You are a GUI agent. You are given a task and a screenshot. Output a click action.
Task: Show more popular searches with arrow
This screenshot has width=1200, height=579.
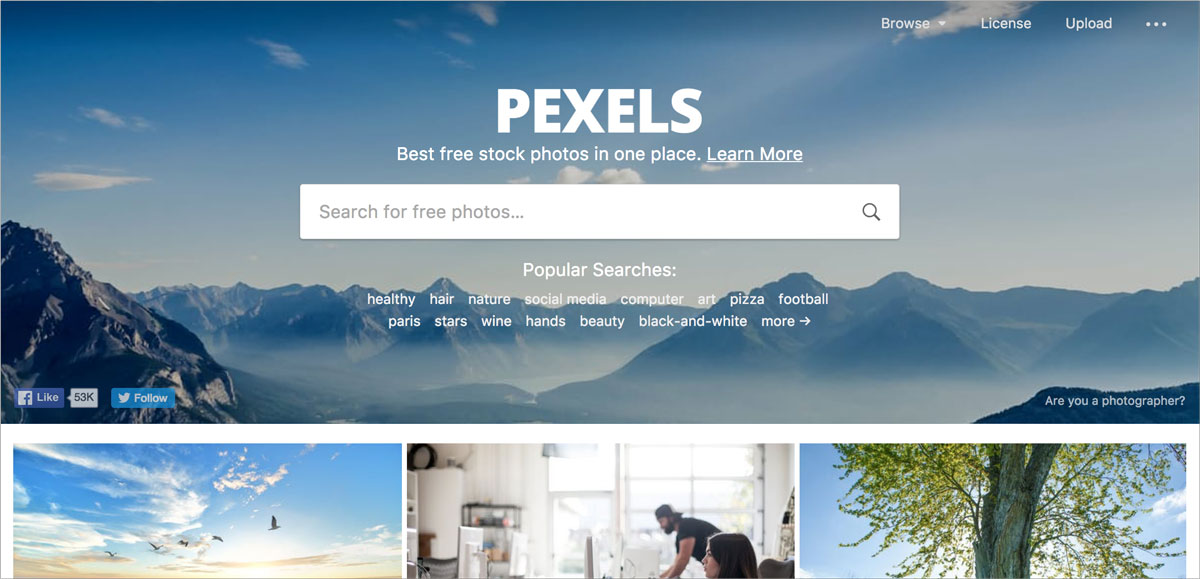pos(785,321)
